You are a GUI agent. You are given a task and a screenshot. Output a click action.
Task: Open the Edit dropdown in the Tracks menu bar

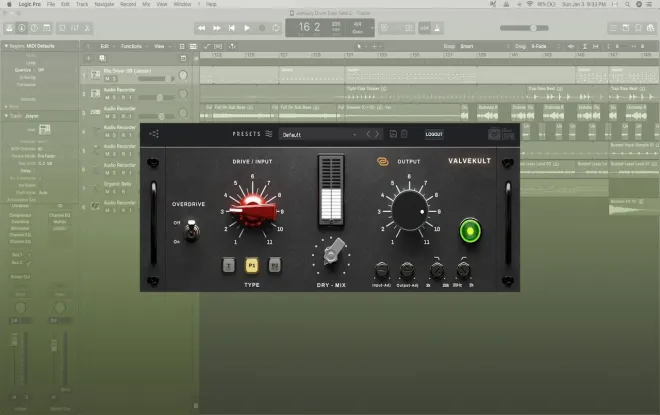(x=107, y=46)
